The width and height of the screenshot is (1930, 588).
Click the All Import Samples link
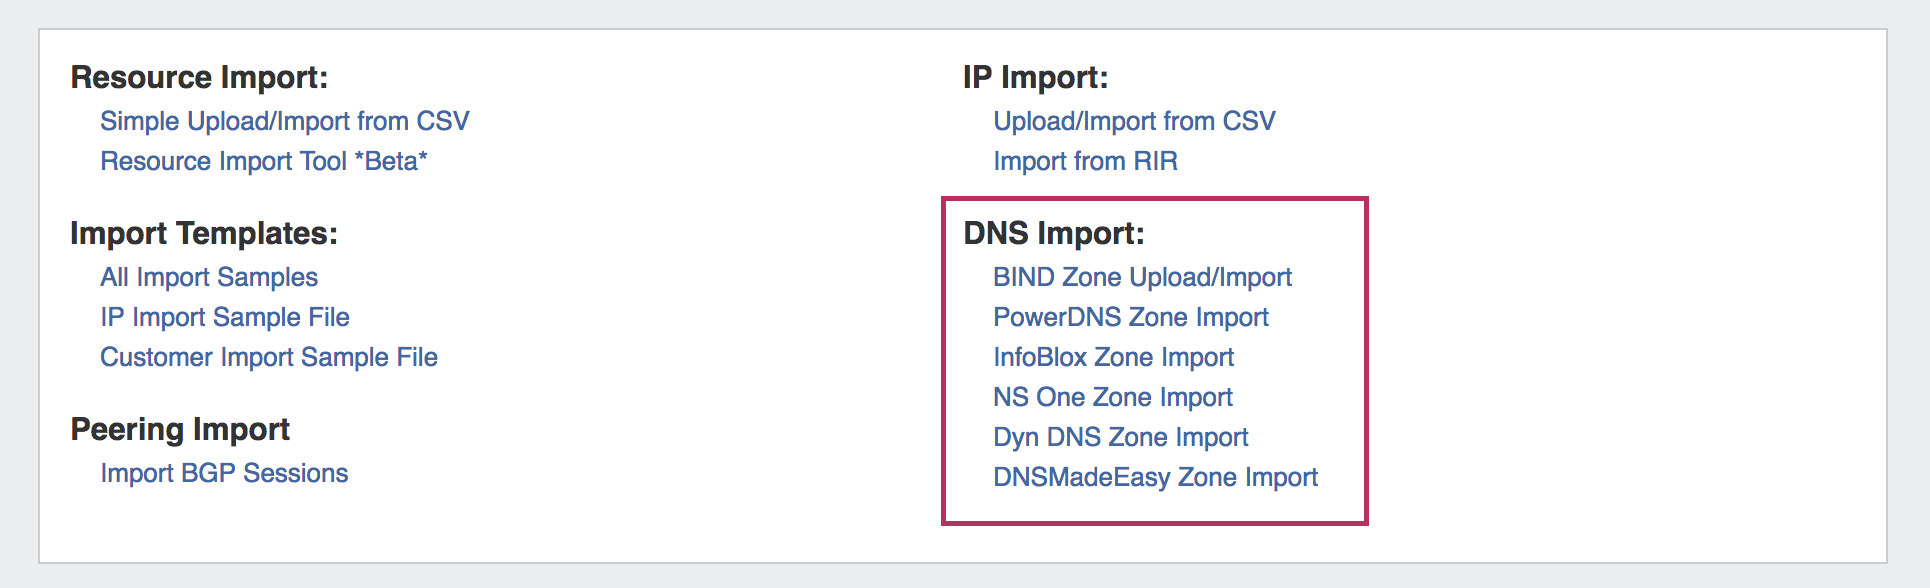tap(209, 277)
